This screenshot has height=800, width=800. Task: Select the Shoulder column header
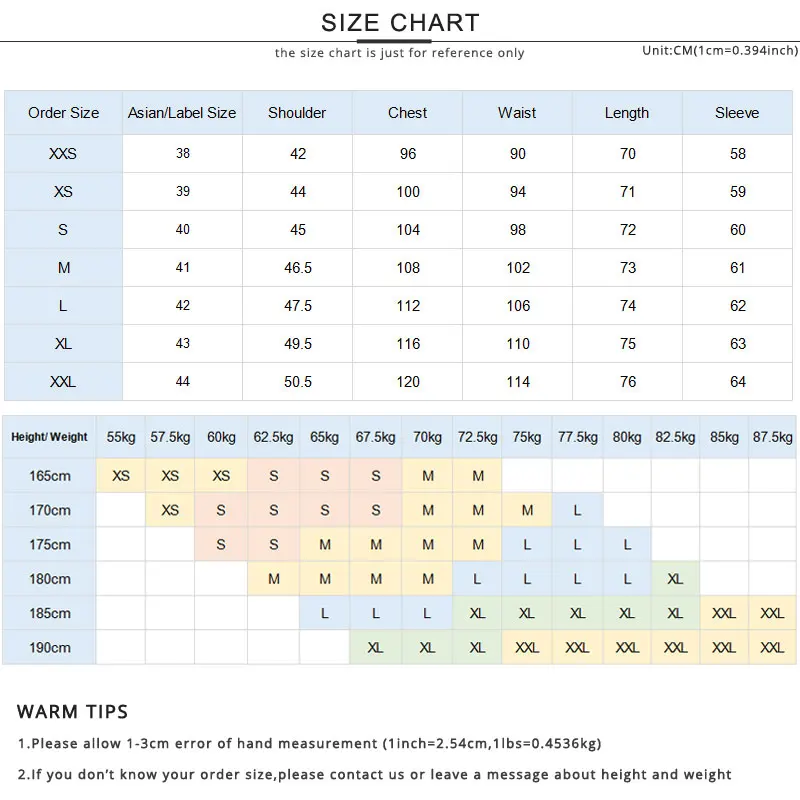click(x=297, y=113)
